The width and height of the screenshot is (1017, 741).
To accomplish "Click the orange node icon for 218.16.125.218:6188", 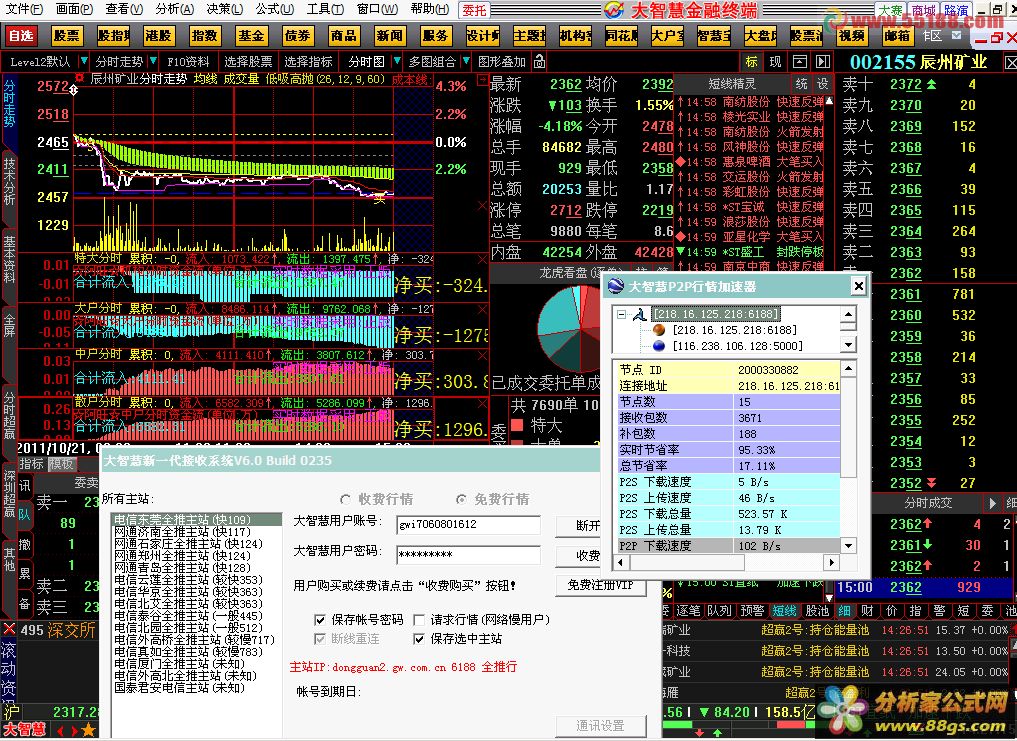I will coord(659,330).
